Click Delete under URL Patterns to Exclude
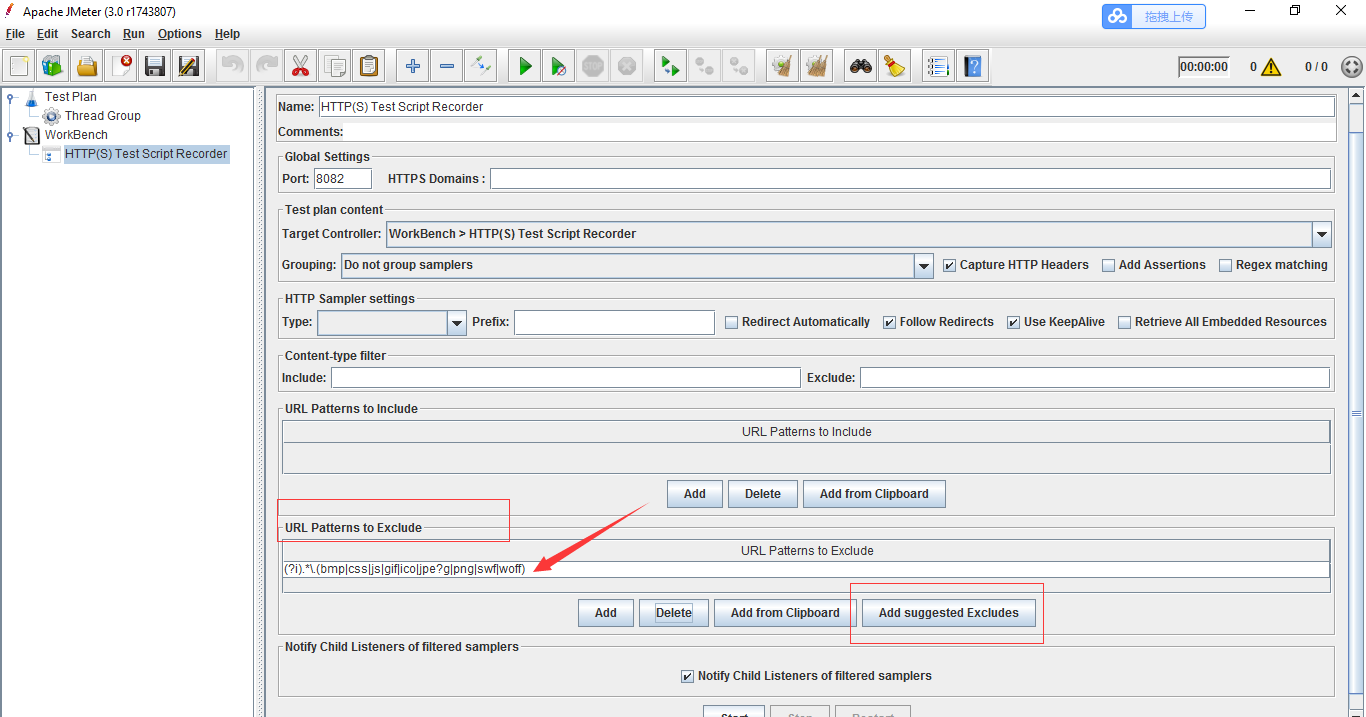The image size is (1366, 717). click(x=674, y=613)
